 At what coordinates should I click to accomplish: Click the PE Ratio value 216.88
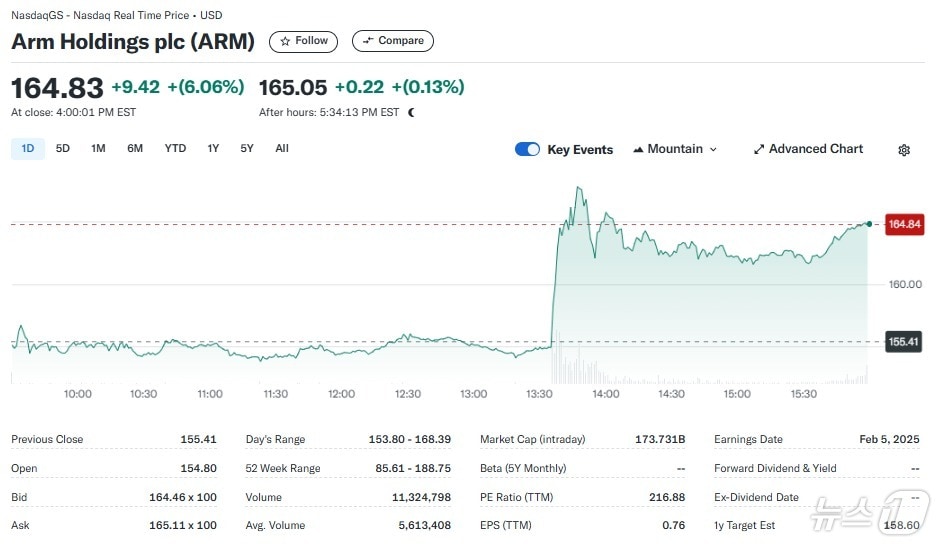[667, 497]
